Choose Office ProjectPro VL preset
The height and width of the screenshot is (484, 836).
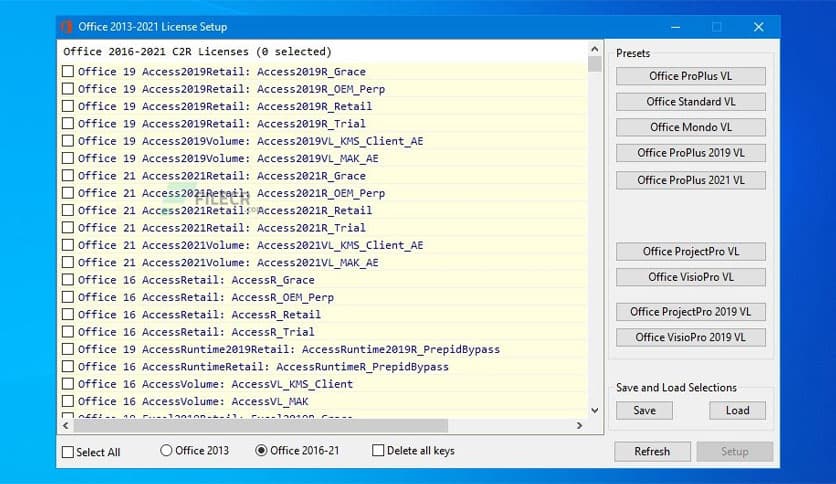point(690,252)
